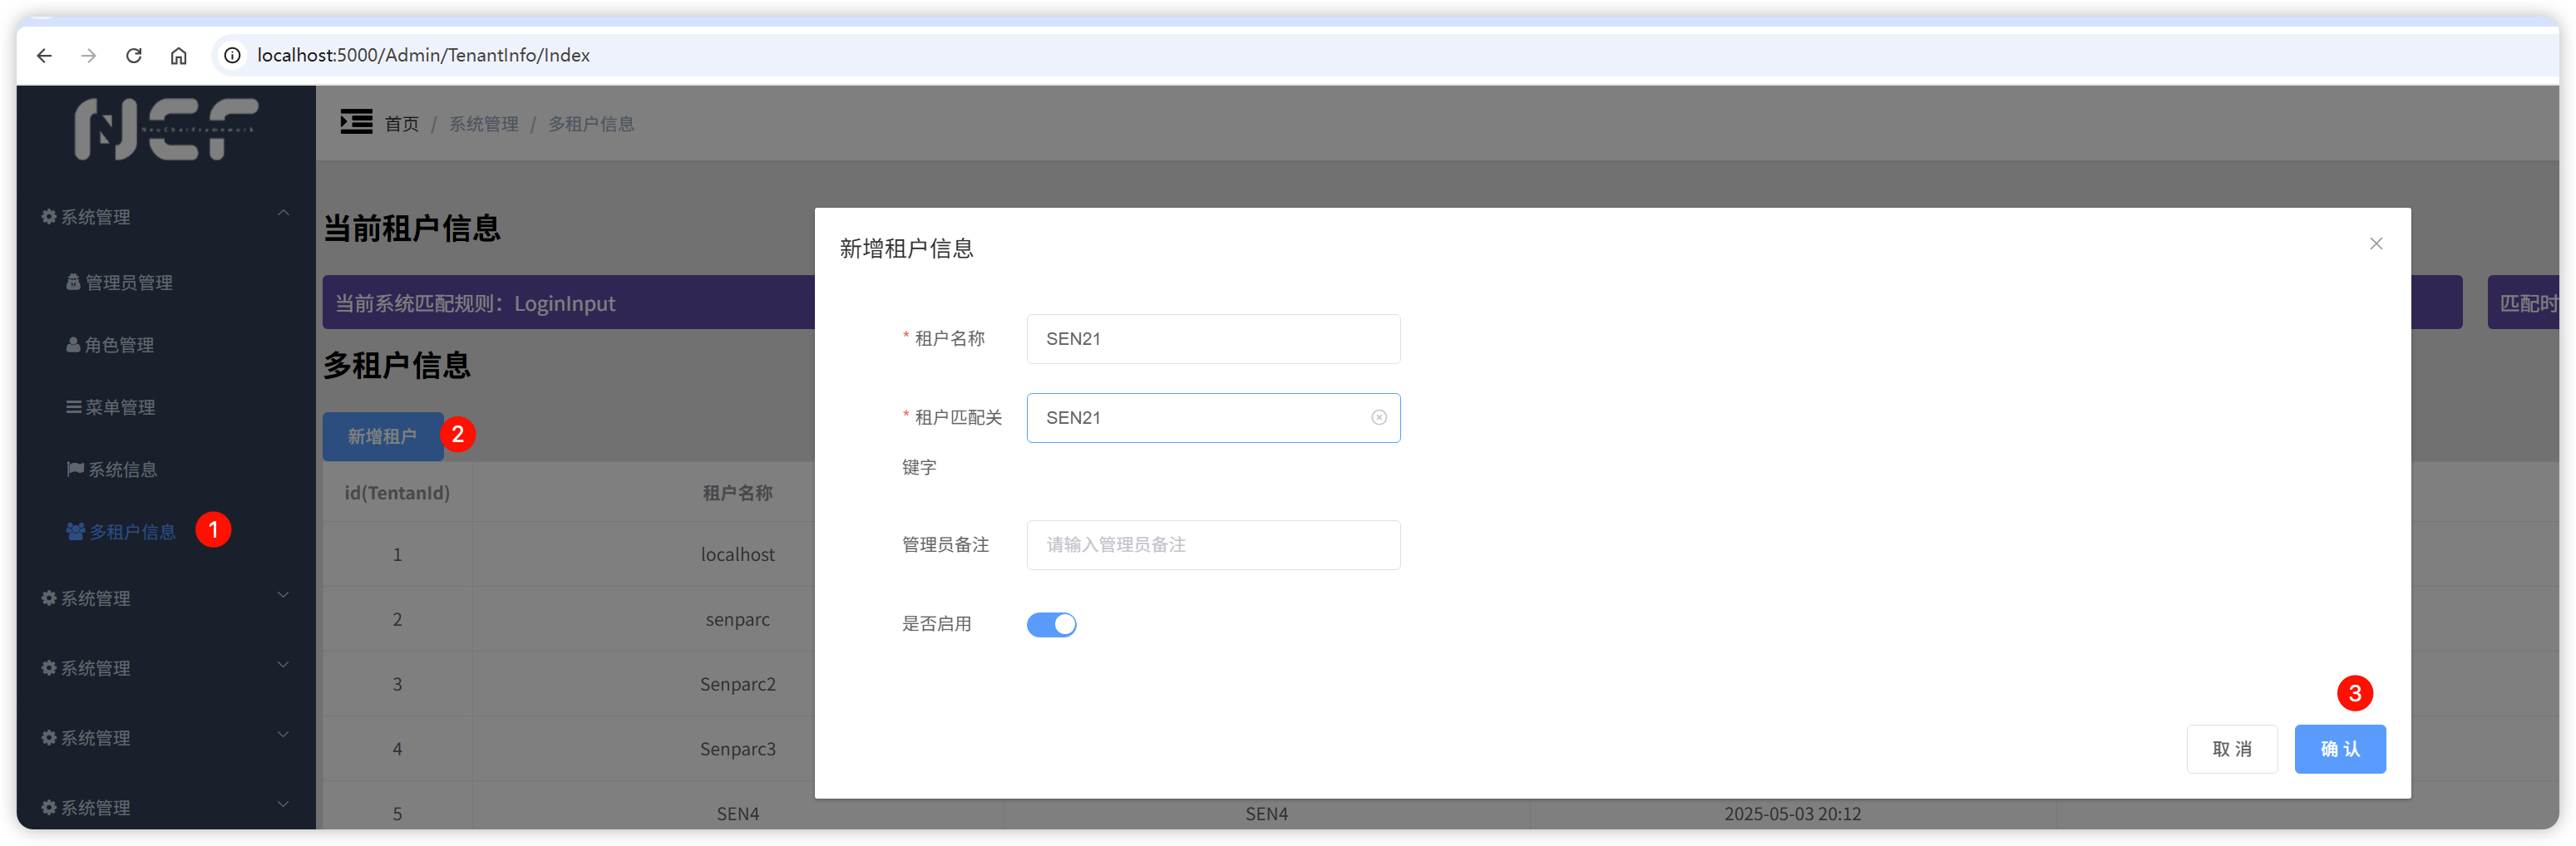The width and height of the screenshot is (2576, 846).
Task: Click the 首页 breadcrumb link
Action: click(402, 124)
